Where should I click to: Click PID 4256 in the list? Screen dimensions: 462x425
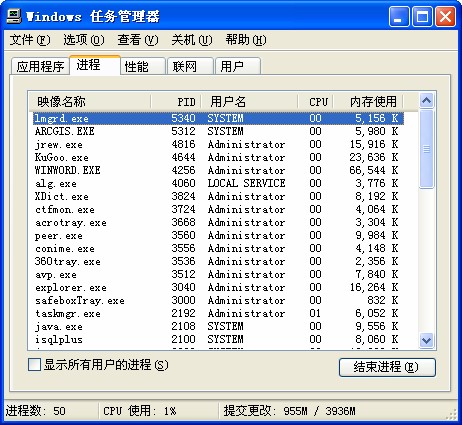click(183, 170)
